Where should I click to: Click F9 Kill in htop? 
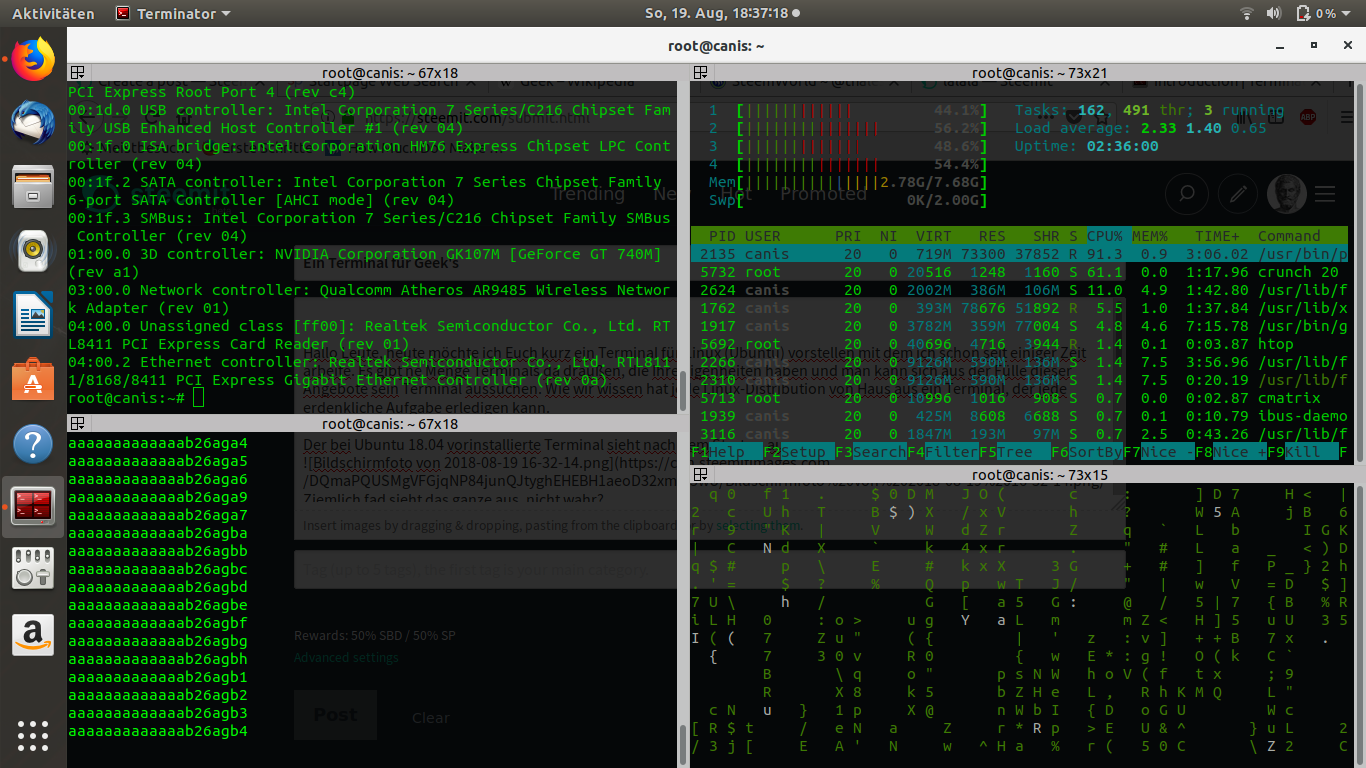[x=1303, y=452]
